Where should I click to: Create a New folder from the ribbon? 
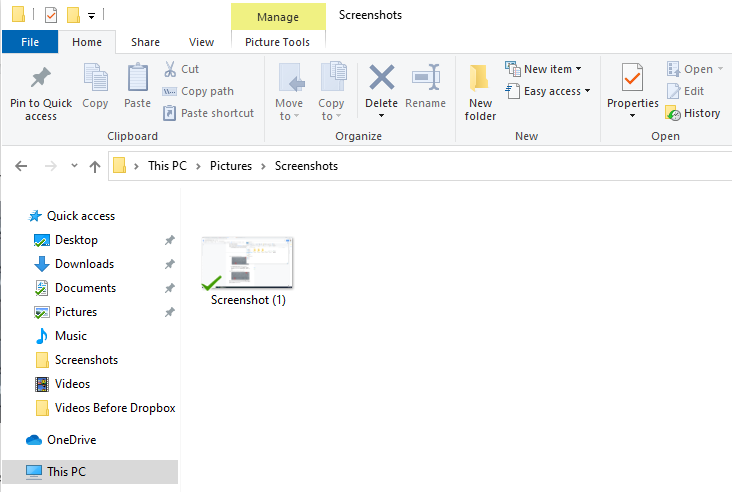tap(480, 93)
